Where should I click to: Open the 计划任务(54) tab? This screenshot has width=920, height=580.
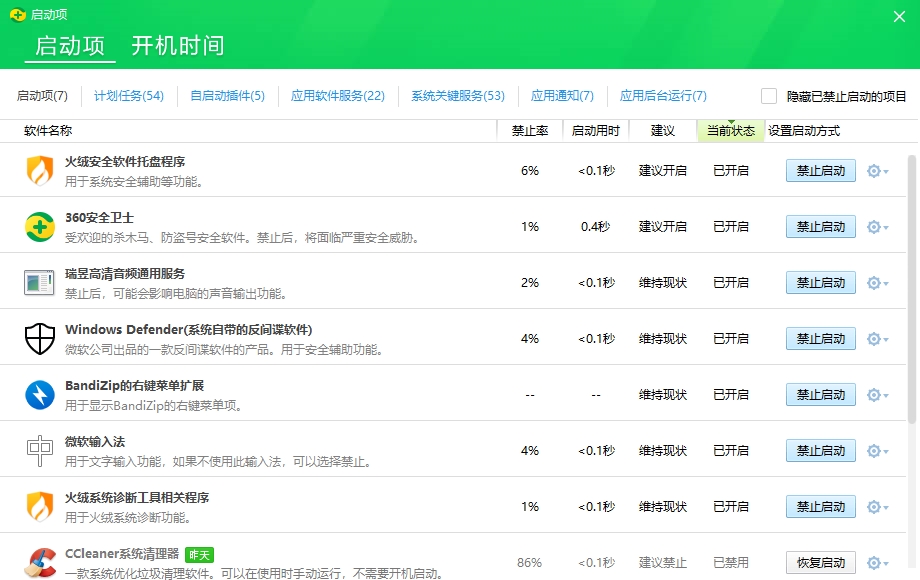point(129,96)
